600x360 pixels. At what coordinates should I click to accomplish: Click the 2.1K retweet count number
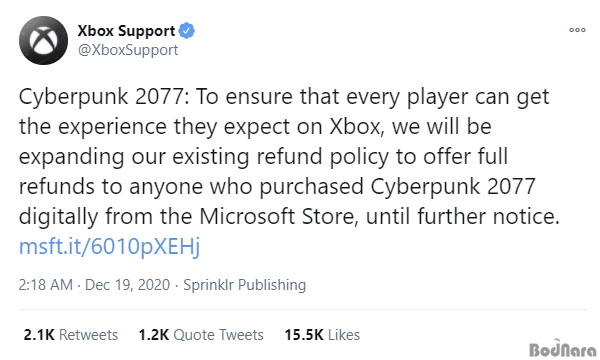39,335
